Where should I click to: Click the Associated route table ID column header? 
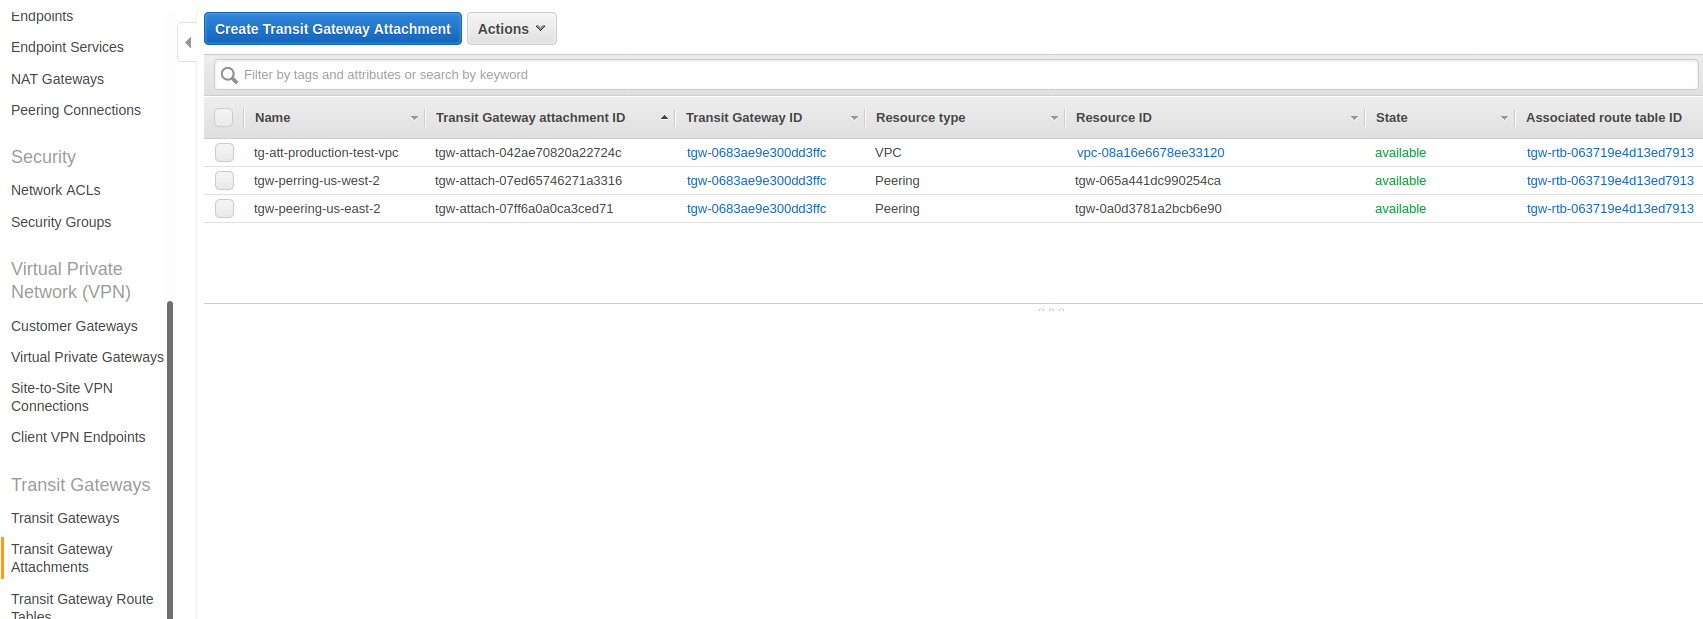[x=1604, y=118]
